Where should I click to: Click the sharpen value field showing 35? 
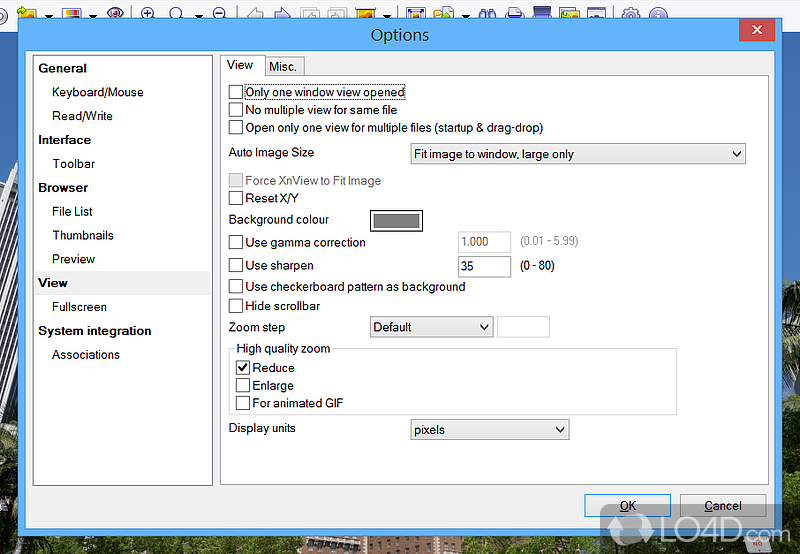(x=484, y=266)
